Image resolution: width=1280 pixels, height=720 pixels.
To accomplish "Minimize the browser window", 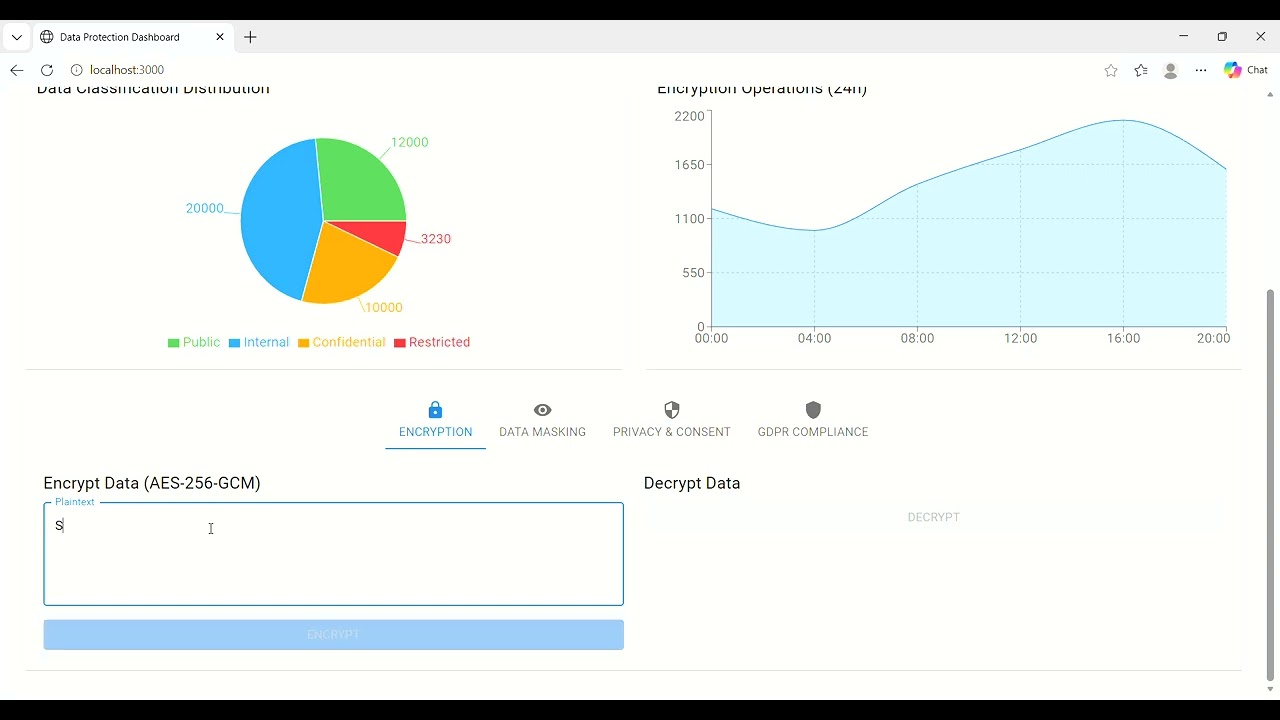I will [1184, 36].
